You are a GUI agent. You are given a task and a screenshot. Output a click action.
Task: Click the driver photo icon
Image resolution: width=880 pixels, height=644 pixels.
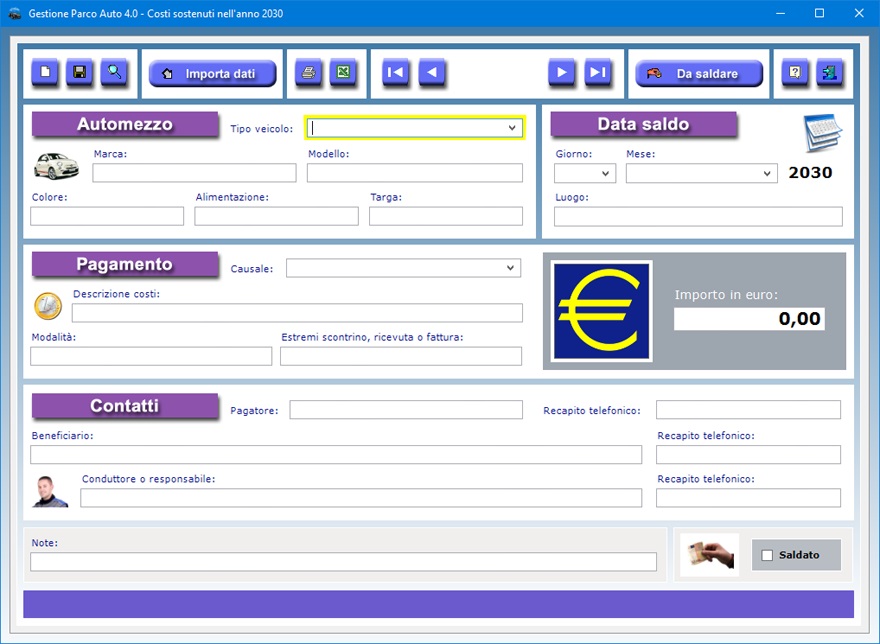(x=50, y=492)
